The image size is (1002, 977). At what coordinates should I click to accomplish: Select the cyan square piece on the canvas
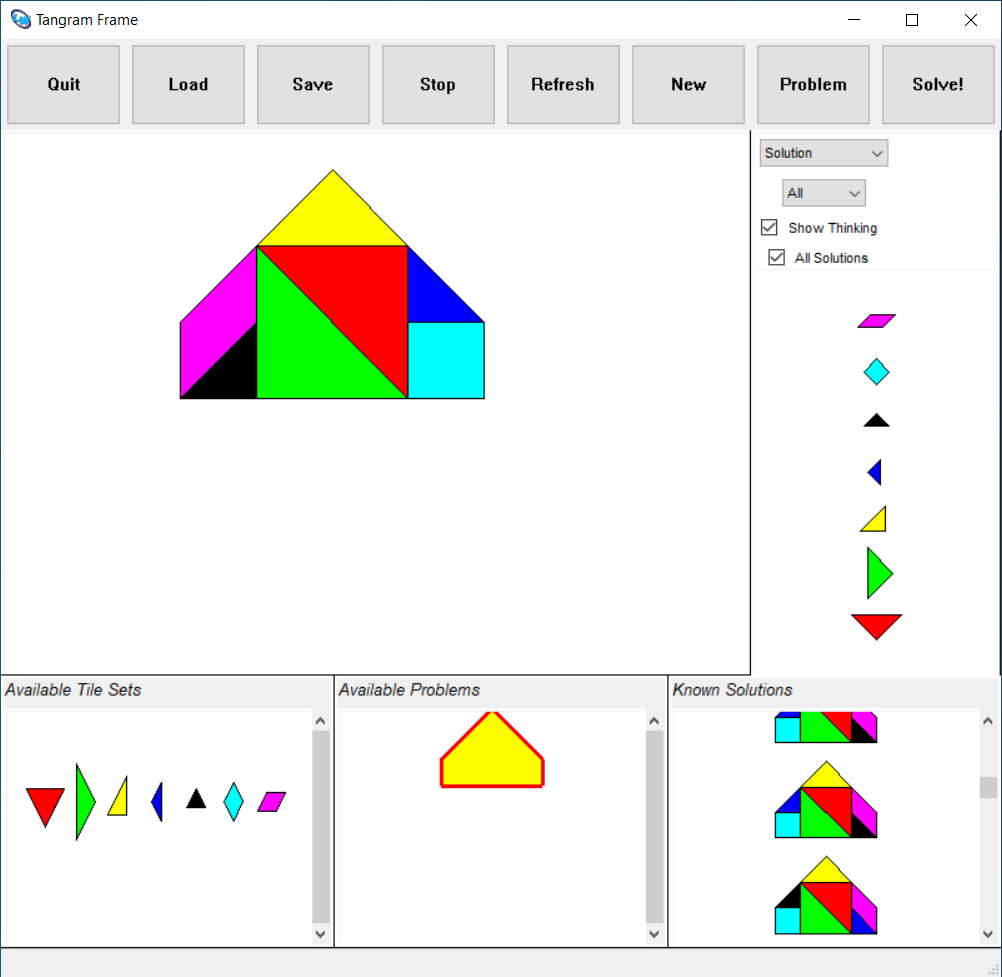point(446,360)
